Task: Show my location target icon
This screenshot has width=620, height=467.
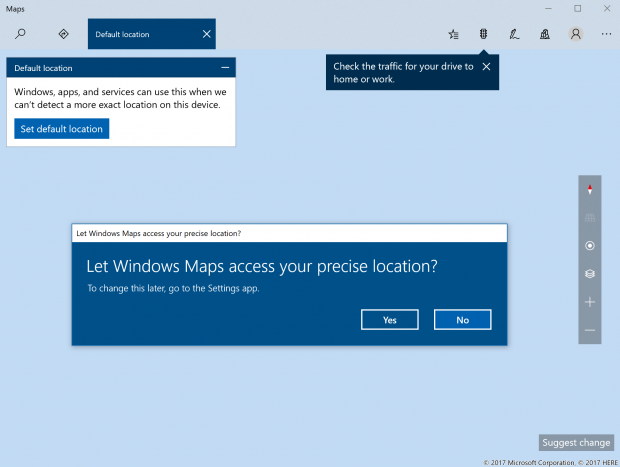Action: coord(590,246)
